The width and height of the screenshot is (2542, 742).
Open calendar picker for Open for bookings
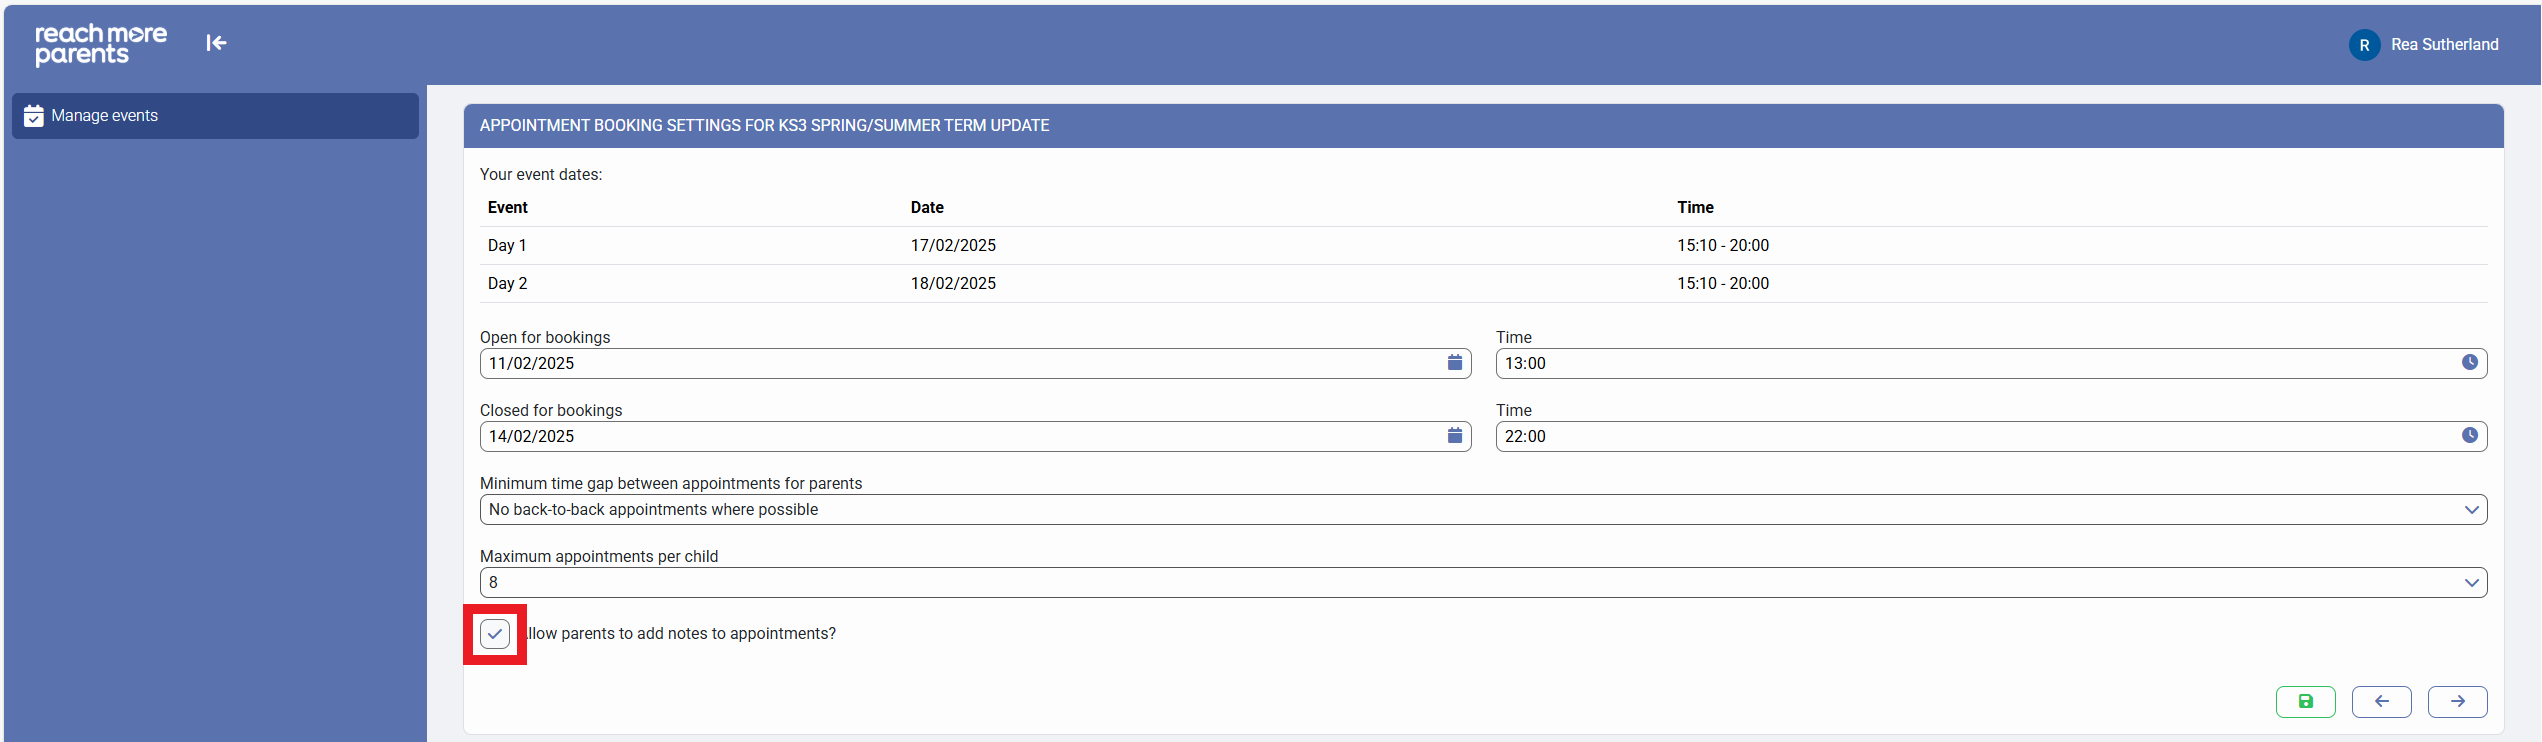coord(1454,363)
